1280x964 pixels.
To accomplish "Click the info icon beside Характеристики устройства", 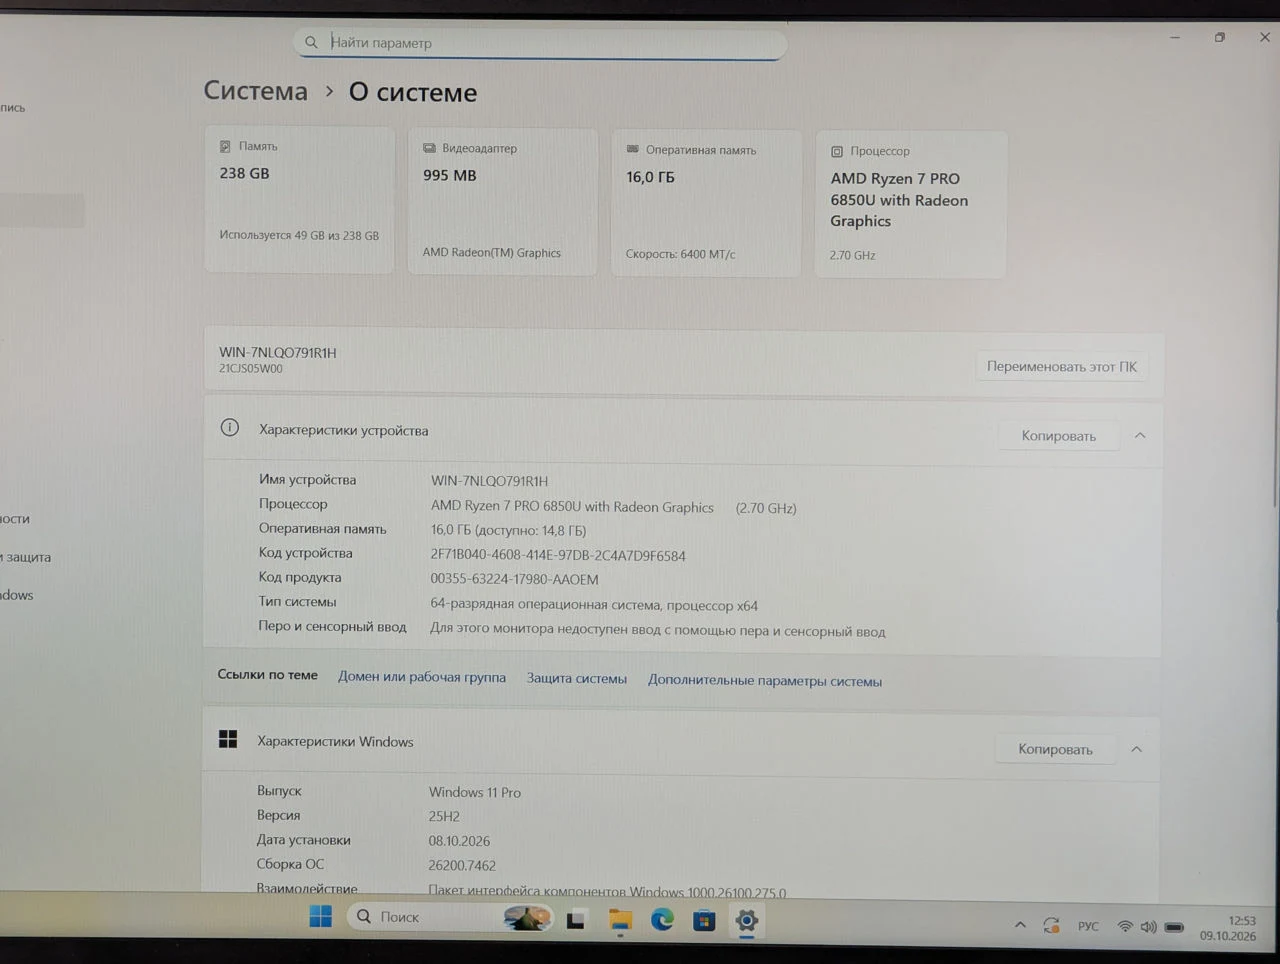I will 230,428.
